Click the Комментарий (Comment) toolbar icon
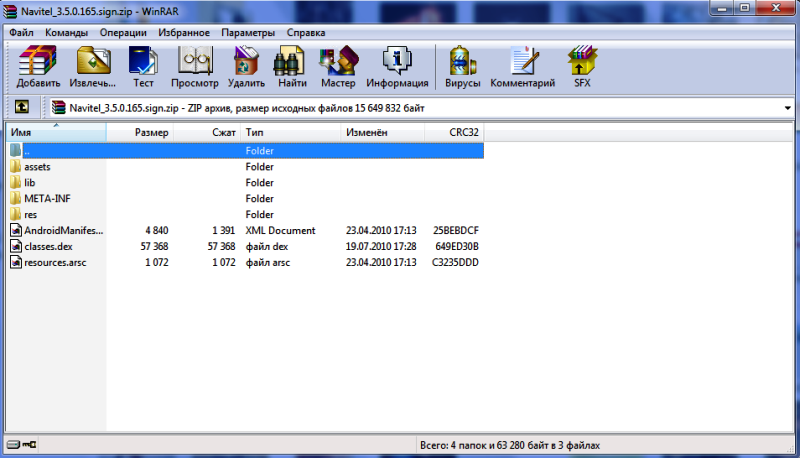800x458 pixels. 522,67
